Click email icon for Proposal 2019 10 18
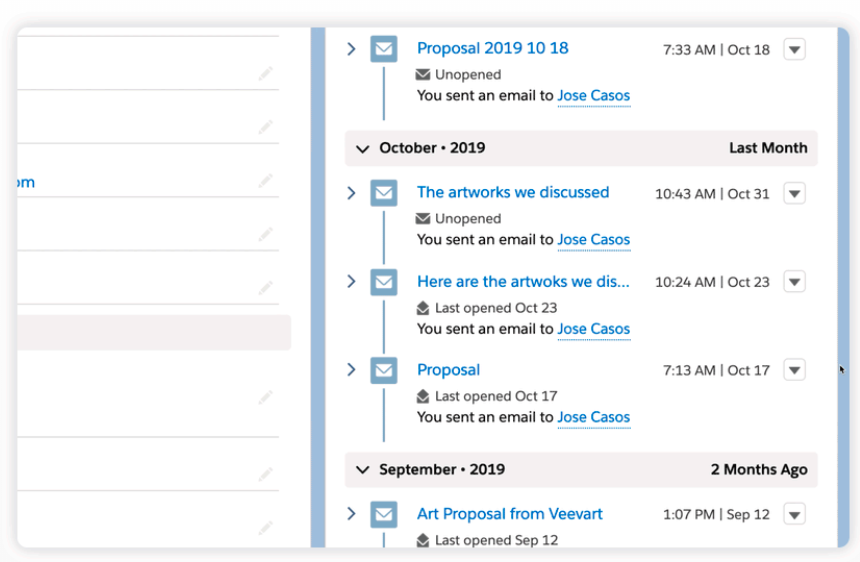The height and width of the screenshot is (562, 860). (x=384, y=49)
